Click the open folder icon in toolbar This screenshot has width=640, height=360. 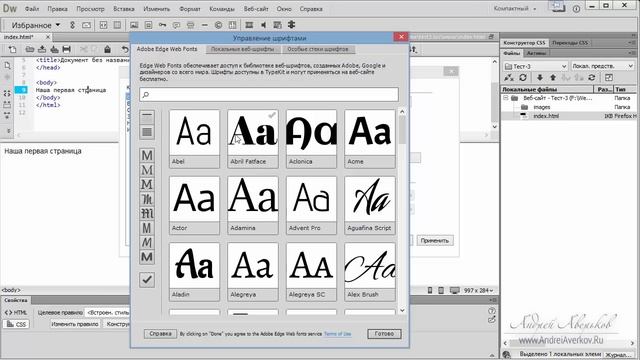29,49
